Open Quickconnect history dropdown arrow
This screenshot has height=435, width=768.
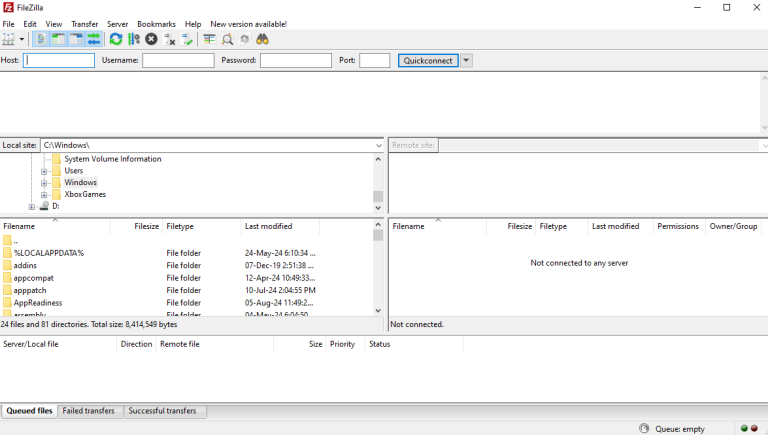[466, 60]
